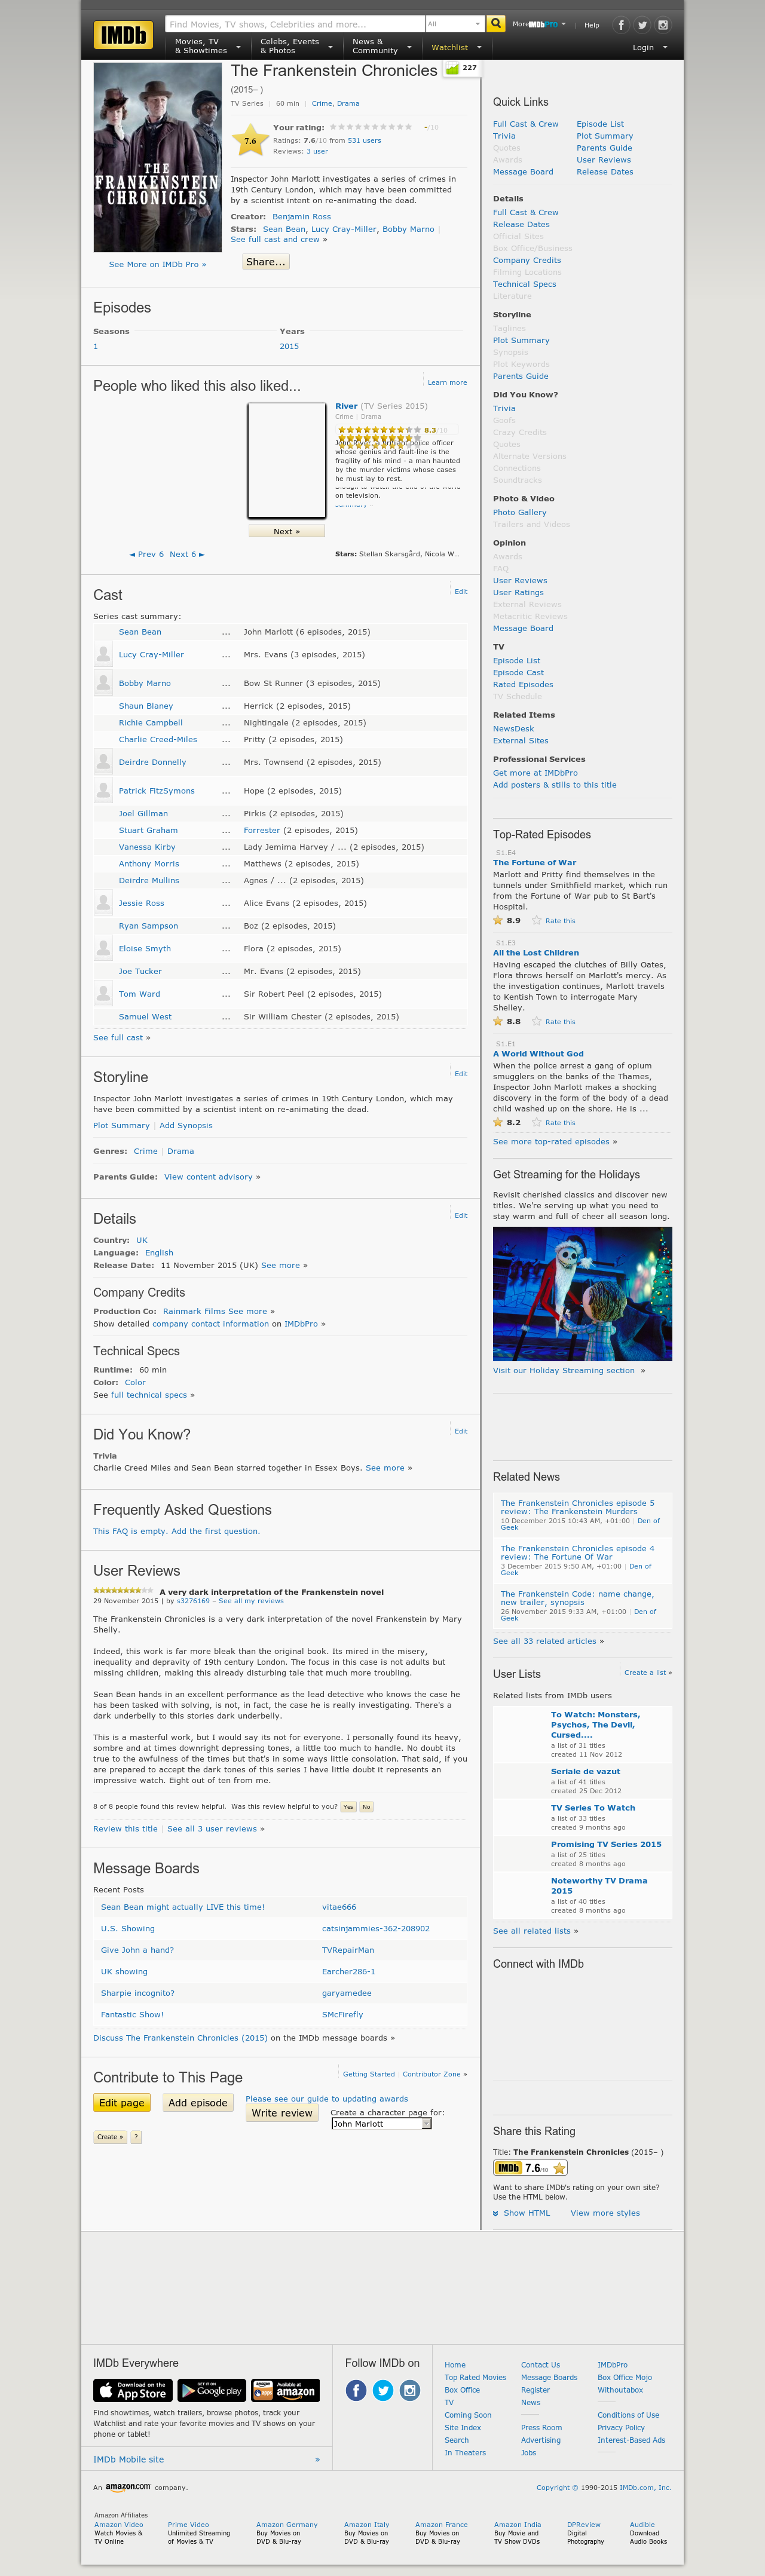
Task: Click the Write review button
Action: 282,2113
